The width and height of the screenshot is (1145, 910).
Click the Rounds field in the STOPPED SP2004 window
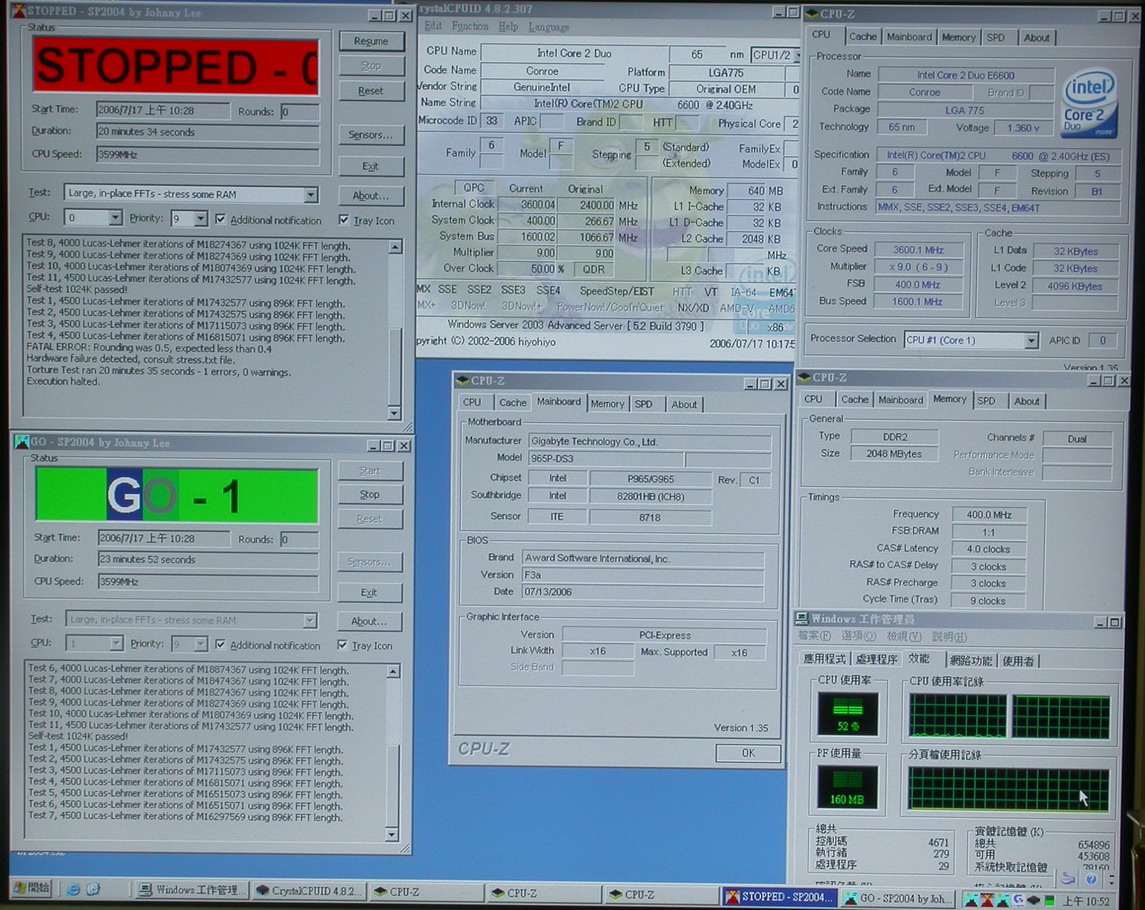click(299, 112)
